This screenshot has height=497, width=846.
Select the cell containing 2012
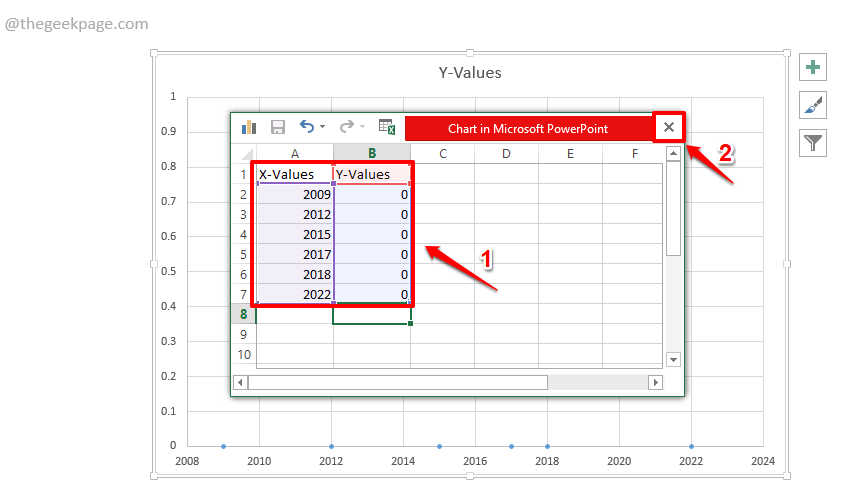[x=295, y=214]
